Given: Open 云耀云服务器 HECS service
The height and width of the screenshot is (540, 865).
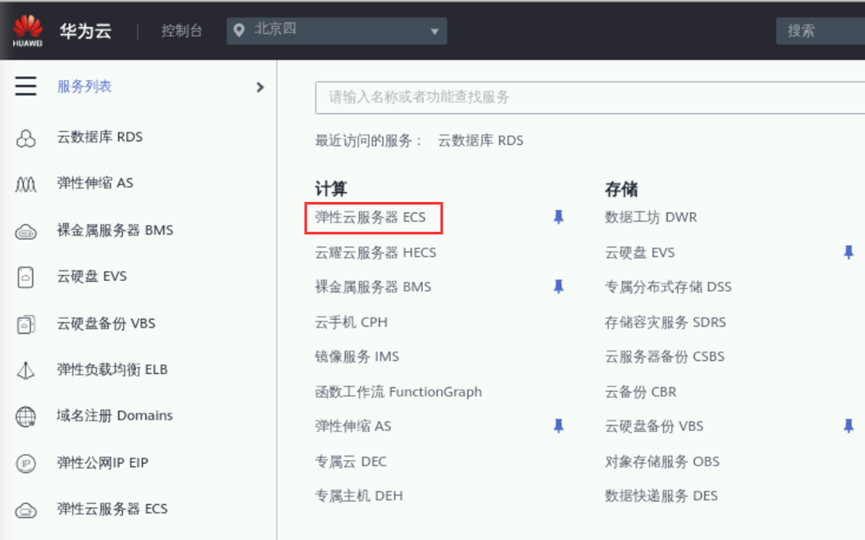Looking at the screenshot, I should [x=376, y=253].
